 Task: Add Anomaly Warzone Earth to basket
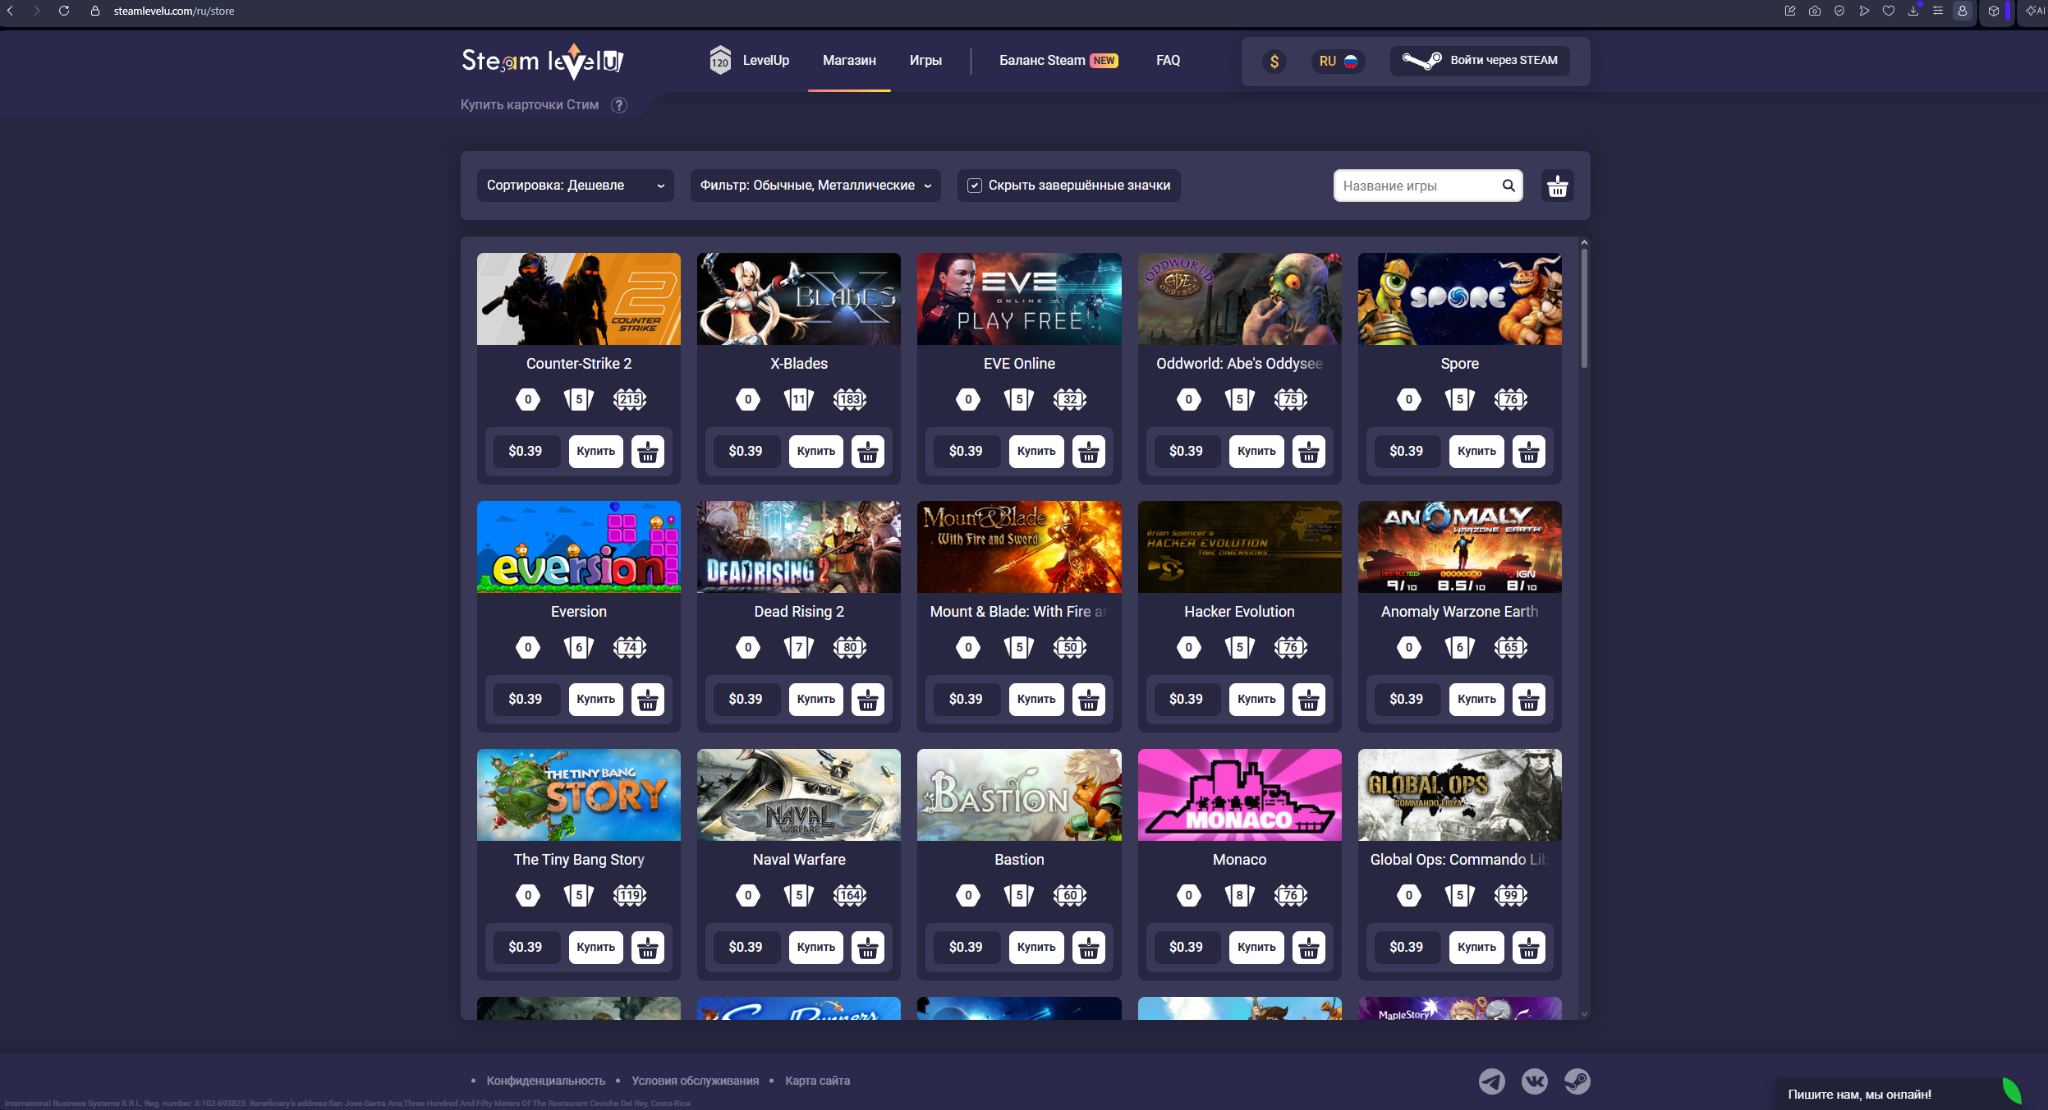[x=1528, y=700]
